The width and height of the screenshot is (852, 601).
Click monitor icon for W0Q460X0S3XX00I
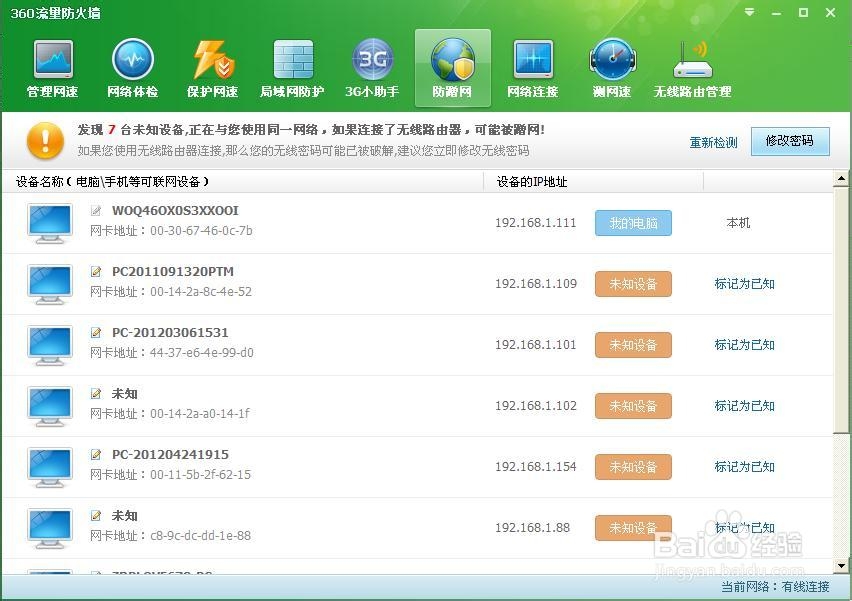tap(50, 223)
